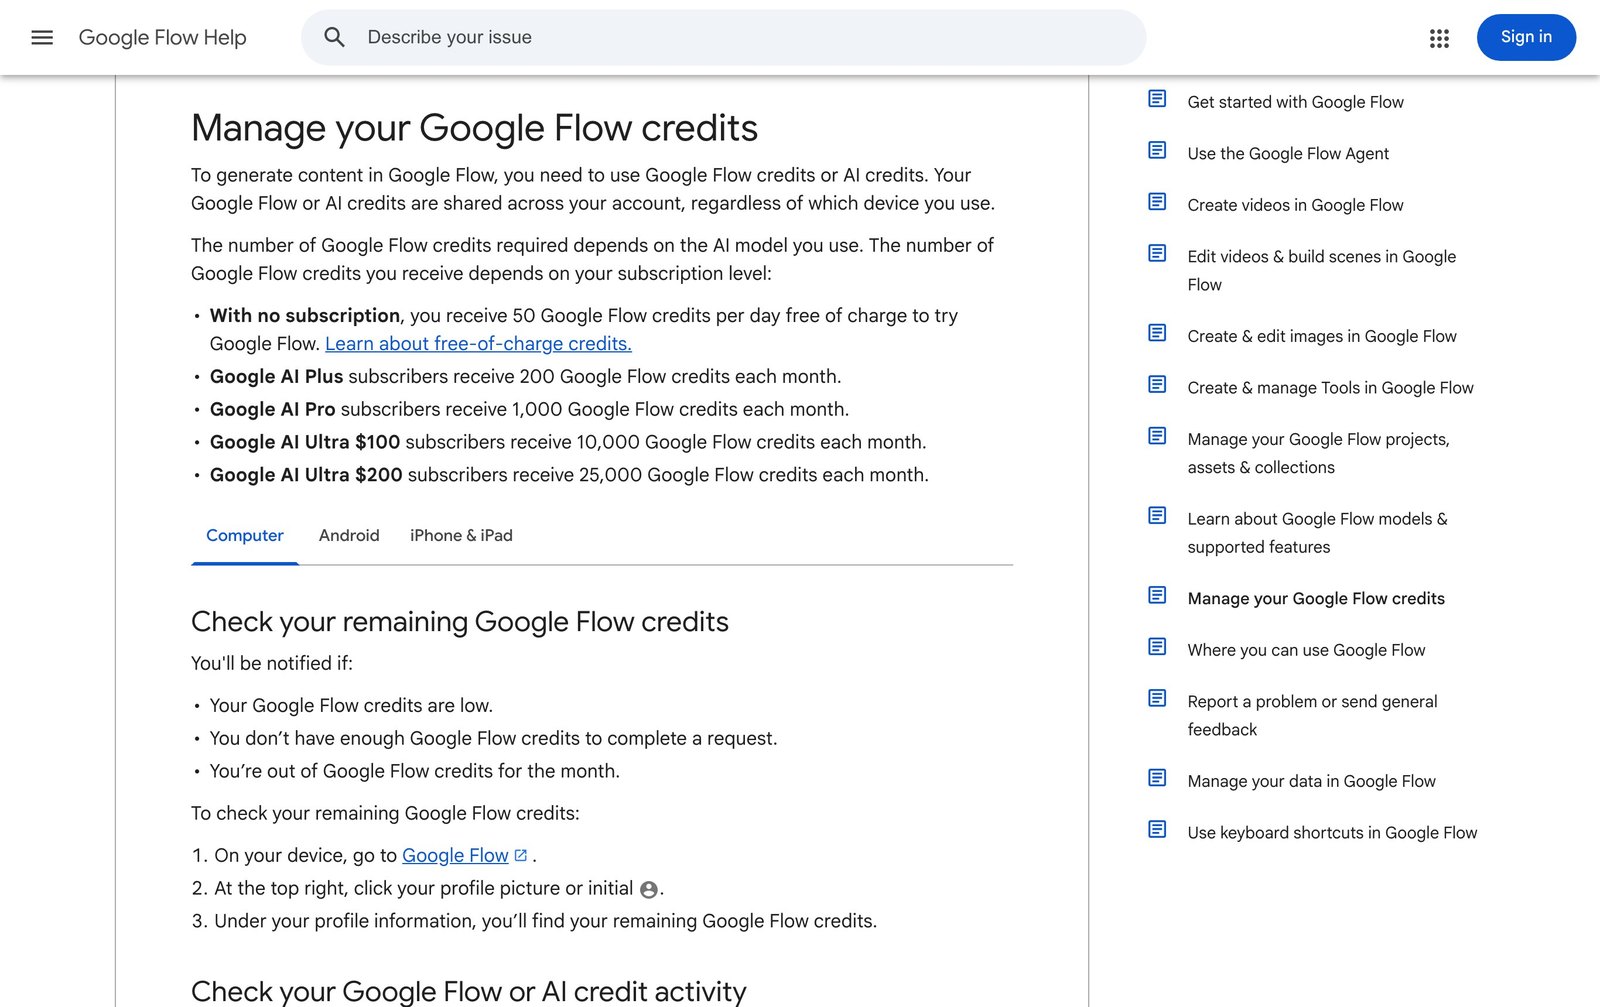Click the external link icon after Google Flow
The width and height of the screenshot is (1600, 1007).
coord(521,855)
